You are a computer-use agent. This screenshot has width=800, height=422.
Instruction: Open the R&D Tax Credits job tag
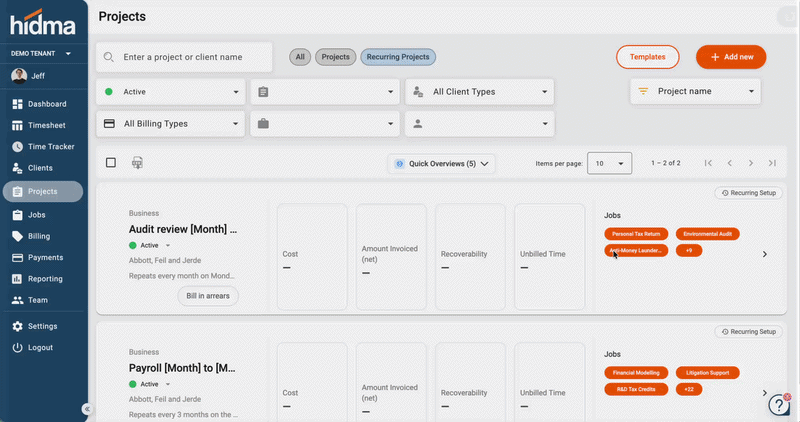coord(636,389)
